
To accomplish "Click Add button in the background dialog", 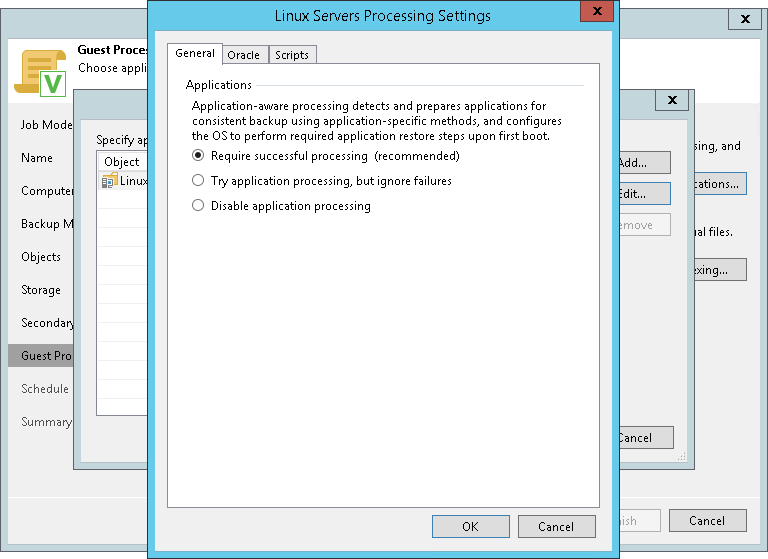I will [x=645, y=163].
